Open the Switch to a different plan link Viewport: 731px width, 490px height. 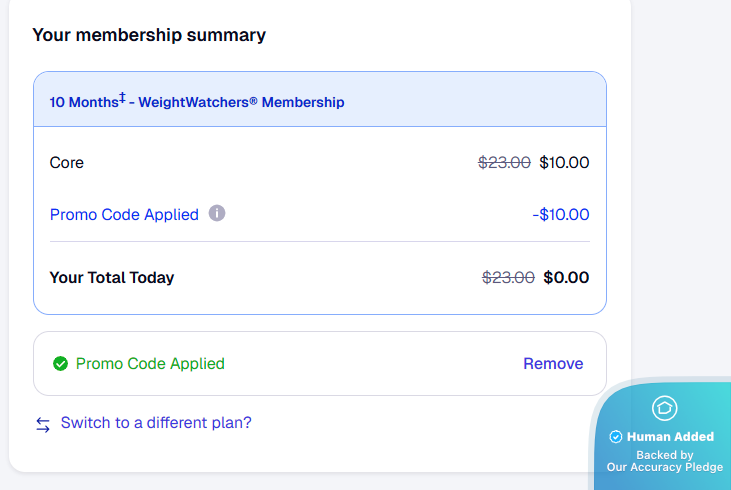click(156, 423)
